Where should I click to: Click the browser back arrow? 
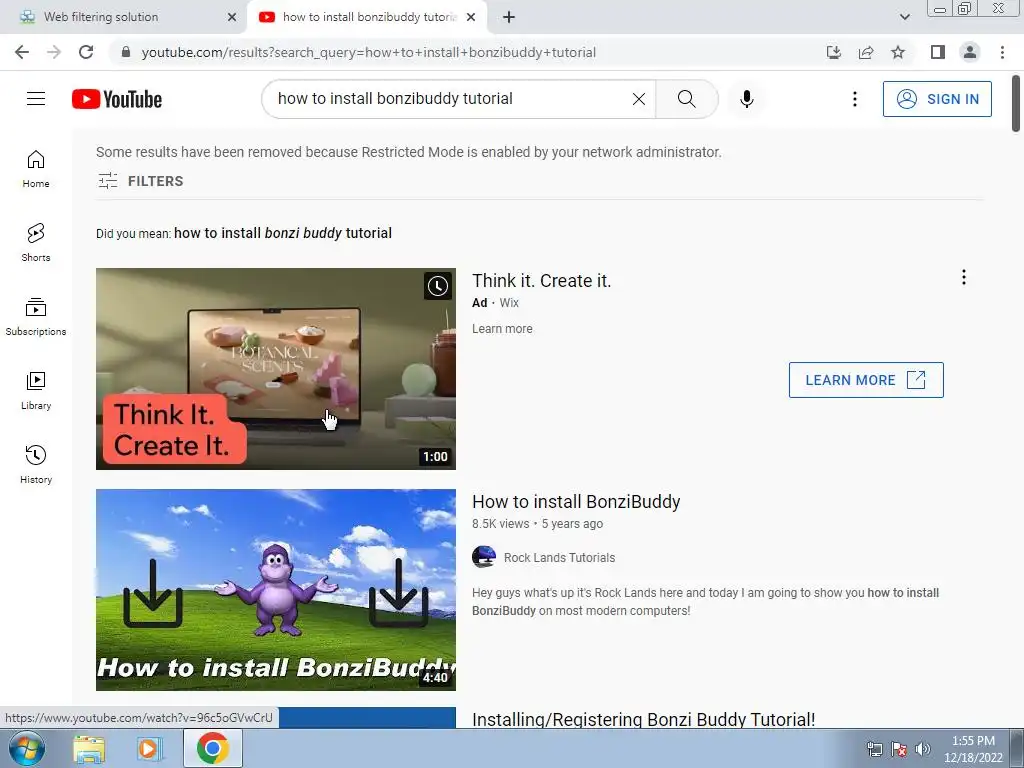pos(22,52)
